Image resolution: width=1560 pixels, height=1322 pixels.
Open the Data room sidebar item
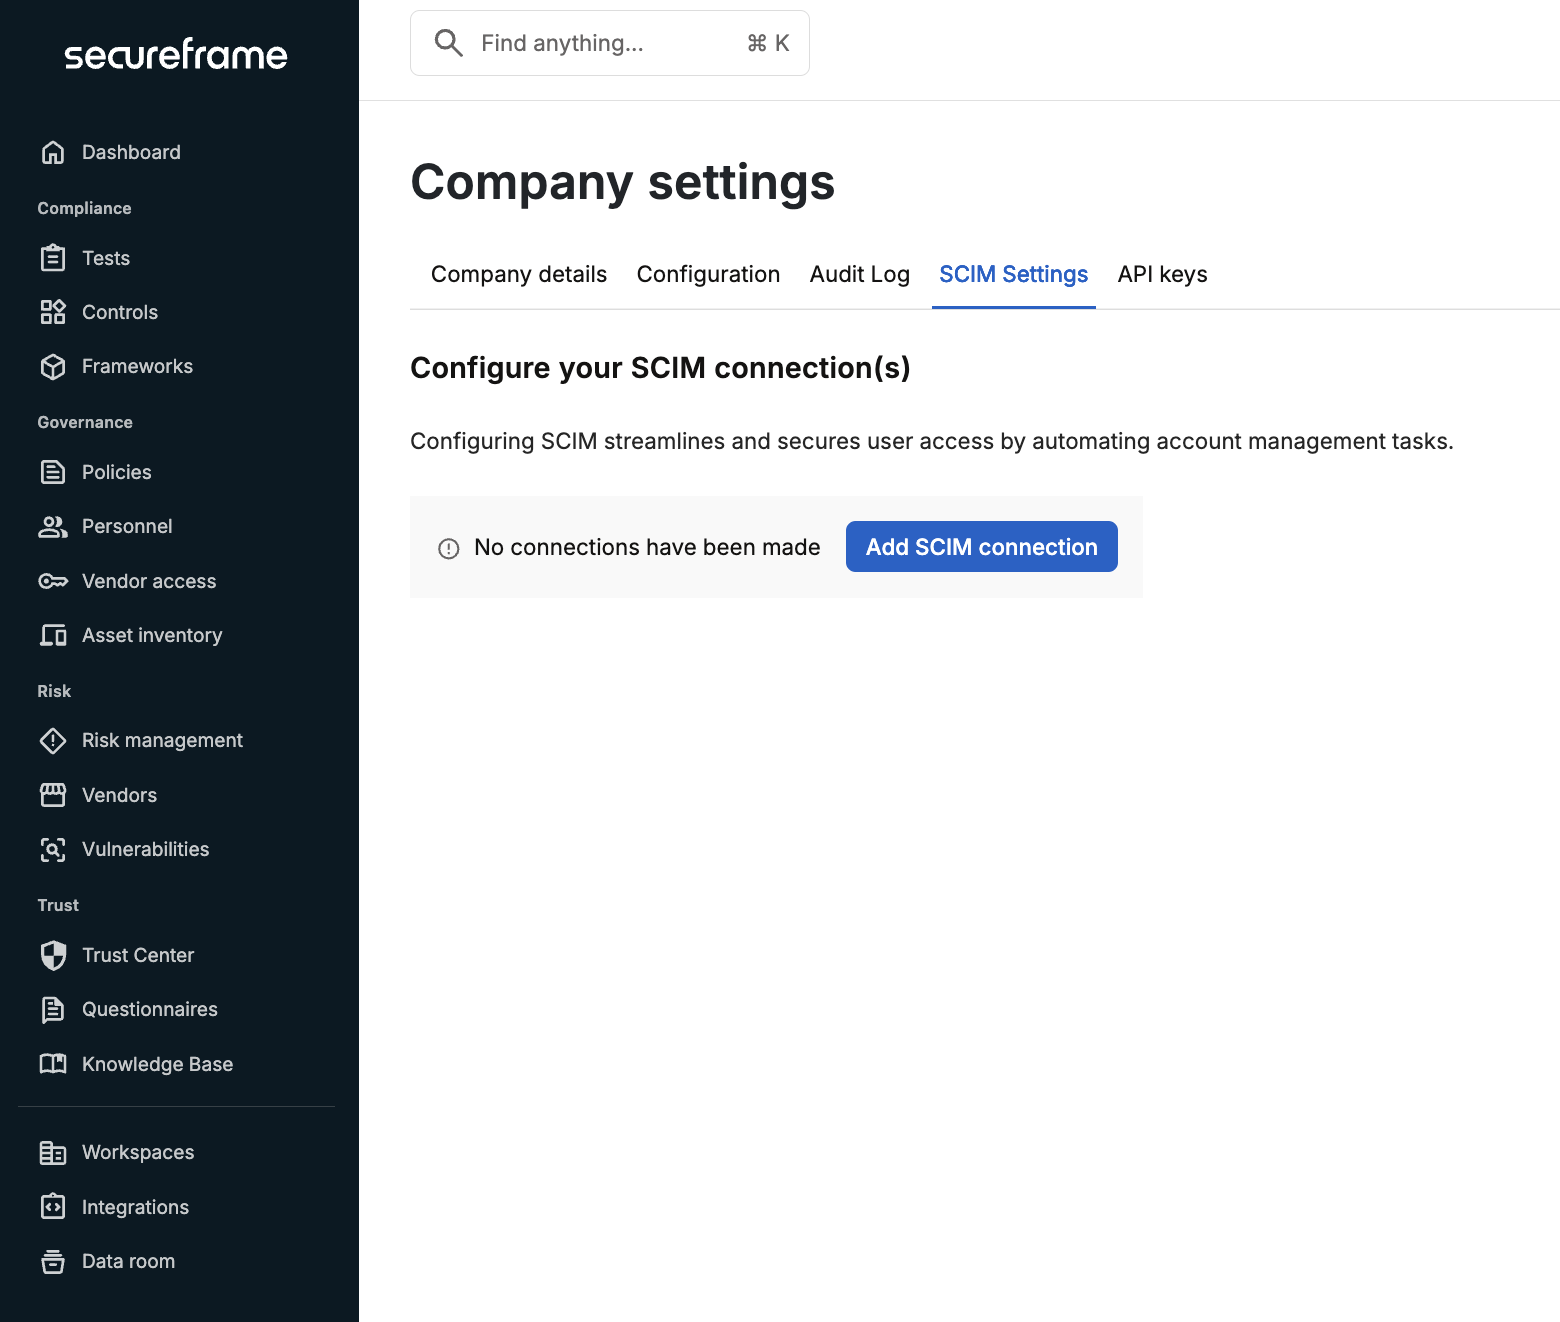tap(128, 1261)
